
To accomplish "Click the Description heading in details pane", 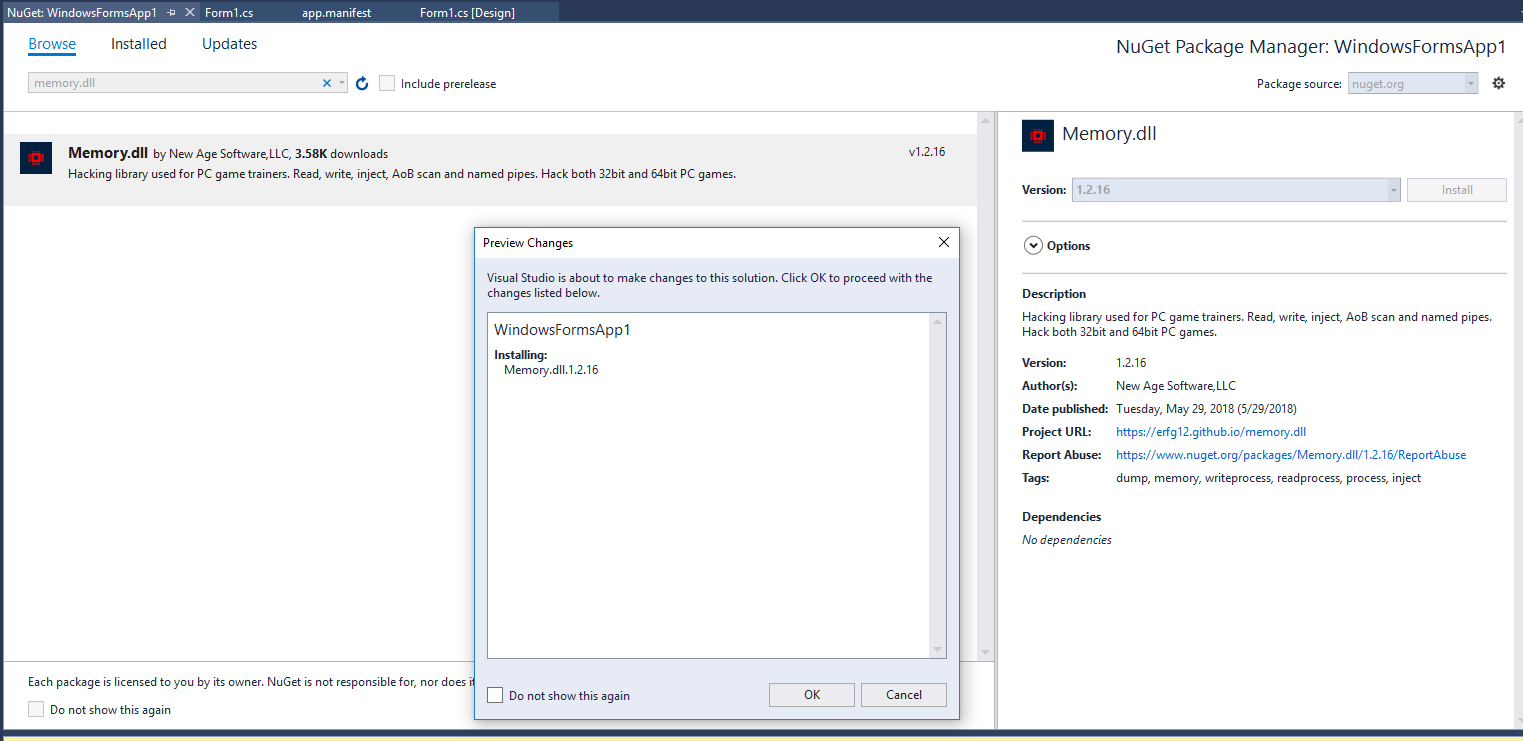I will [x=1054, y=294].
